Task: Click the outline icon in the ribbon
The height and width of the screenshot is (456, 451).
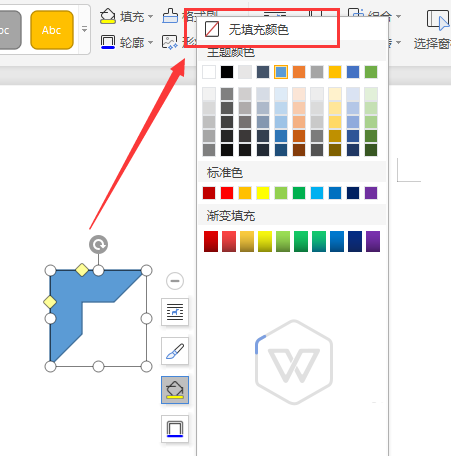Action: click(x=108, y=42)
